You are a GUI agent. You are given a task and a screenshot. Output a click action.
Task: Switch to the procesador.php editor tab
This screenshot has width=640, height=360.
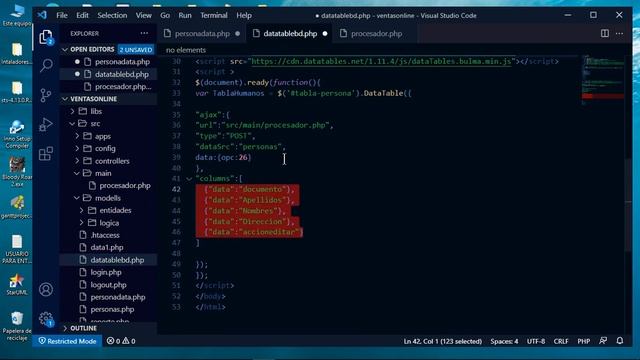(x=376, y=33)
